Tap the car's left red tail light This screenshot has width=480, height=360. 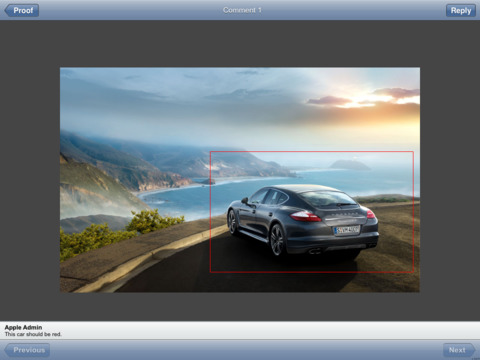click(x=305, y=217)
